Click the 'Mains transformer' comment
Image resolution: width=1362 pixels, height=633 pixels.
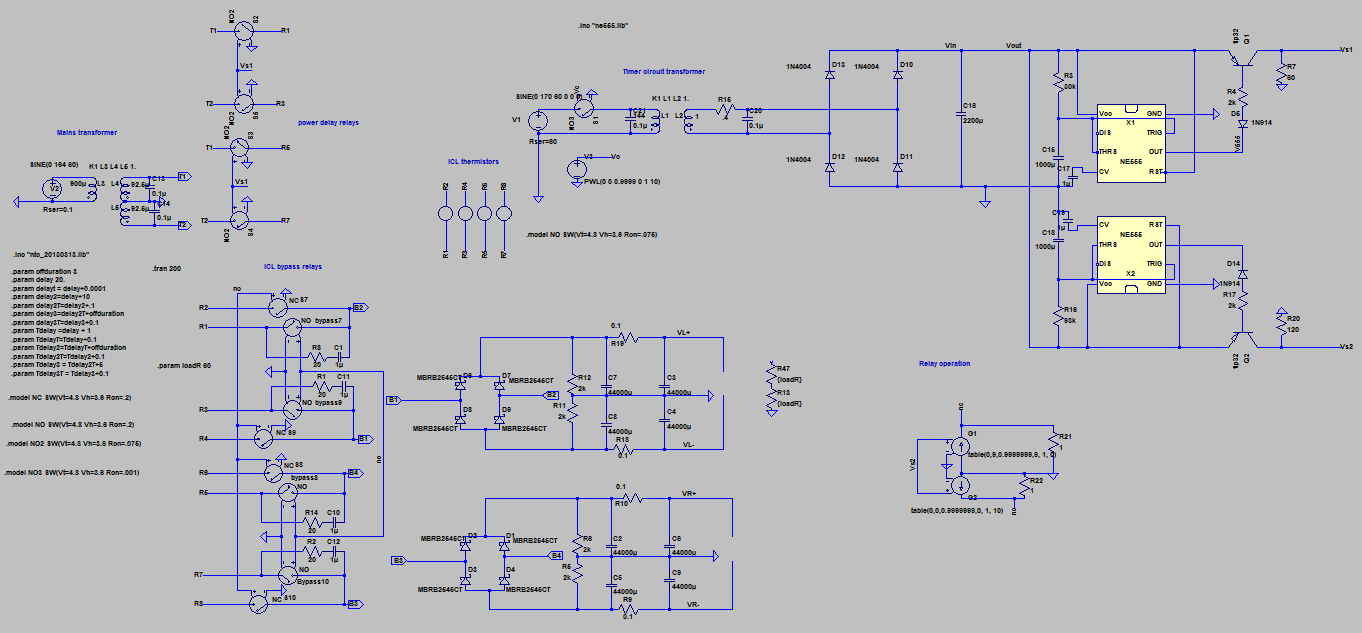pyautogui.click(x=87, y=132)
